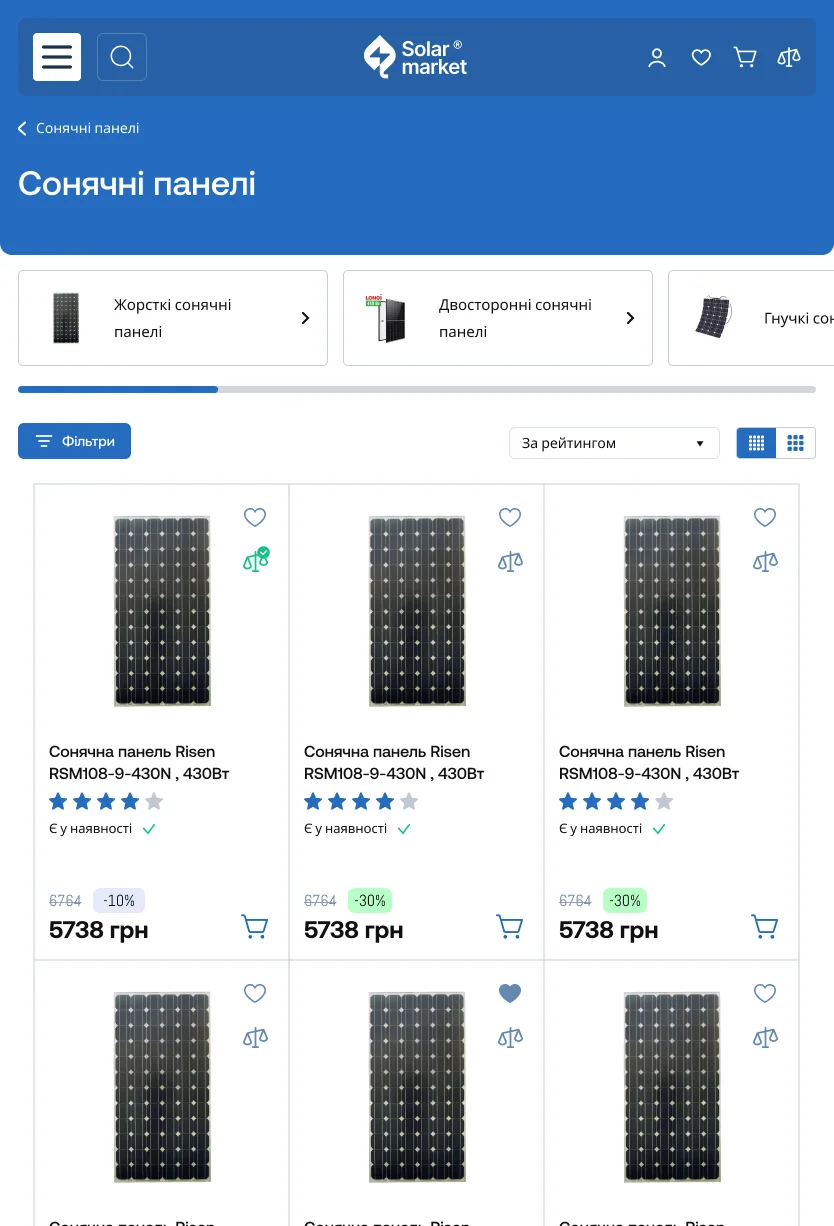Go back via Сонячні панелі breadcrumb
The width and height of the screenshot is (834, 1226).
tap(79, 128)
